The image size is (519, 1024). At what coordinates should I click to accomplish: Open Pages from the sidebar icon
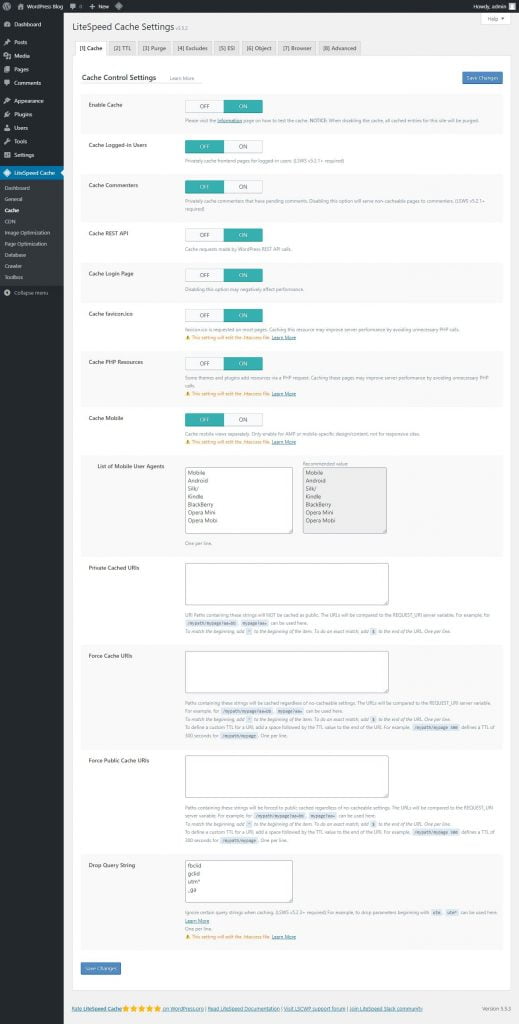tap(7, 69)
